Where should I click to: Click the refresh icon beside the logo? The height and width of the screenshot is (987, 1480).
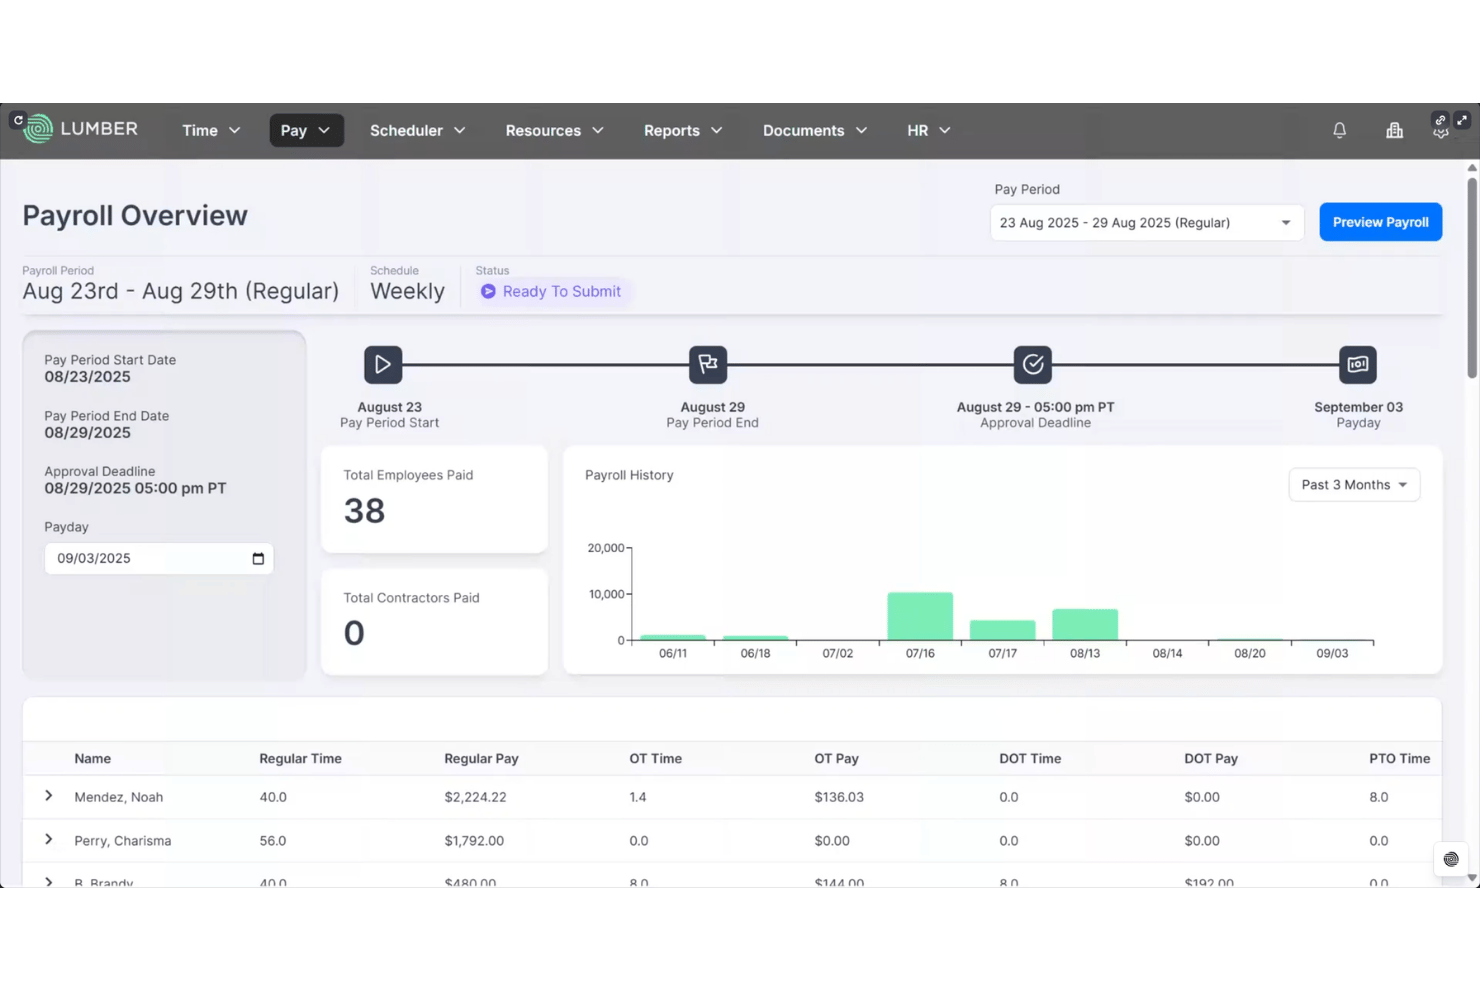click(18, 120)
